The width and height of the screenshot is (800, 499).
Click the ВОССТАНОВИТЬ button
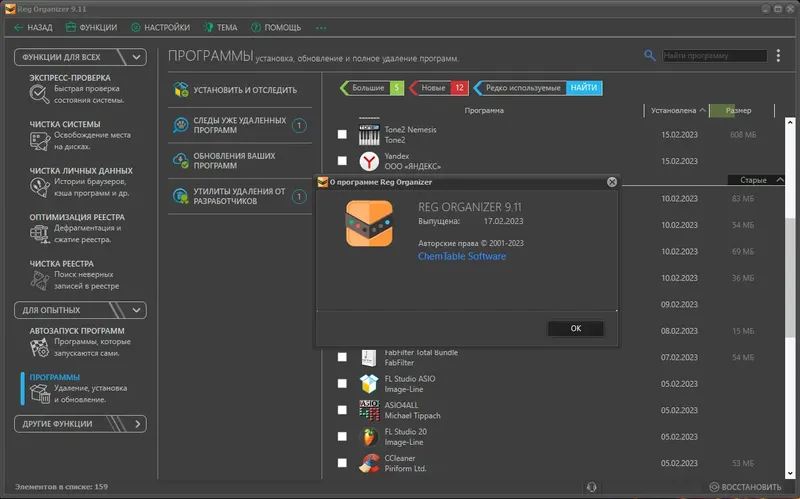(745, 487)
